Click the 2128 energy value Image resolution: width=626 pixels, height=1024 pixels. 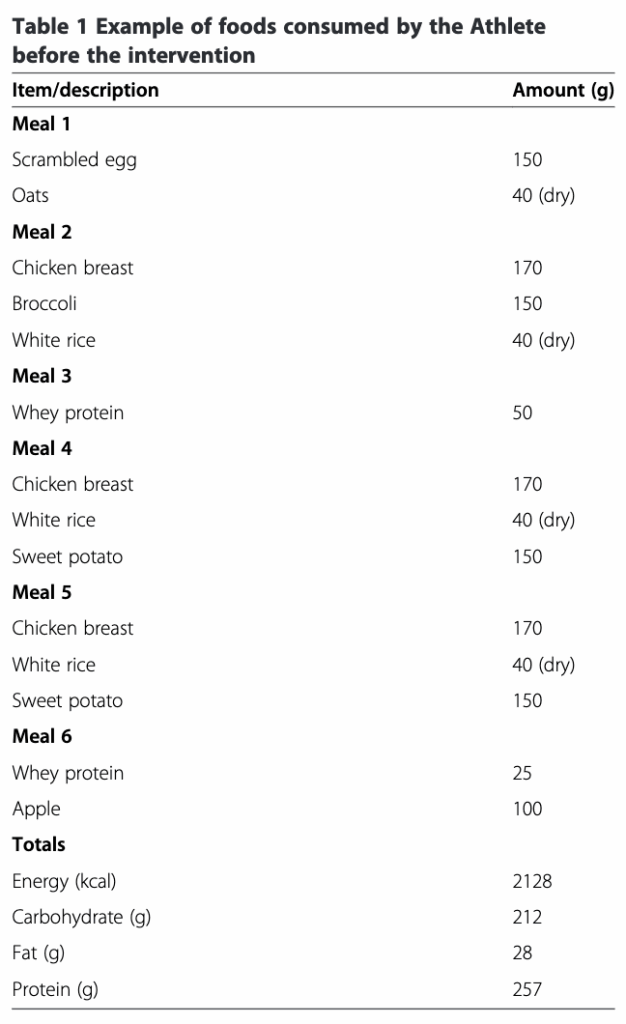point(532,881)
